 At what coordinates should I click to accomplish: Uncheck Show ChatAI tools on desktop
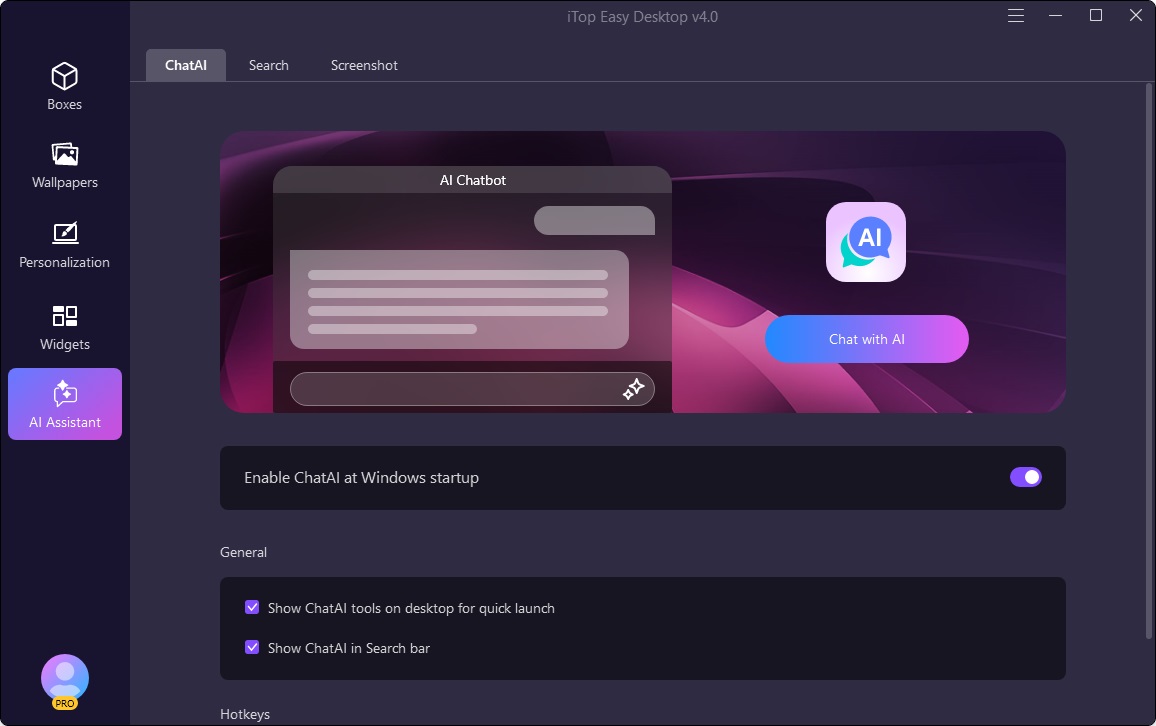coord(252,608)
